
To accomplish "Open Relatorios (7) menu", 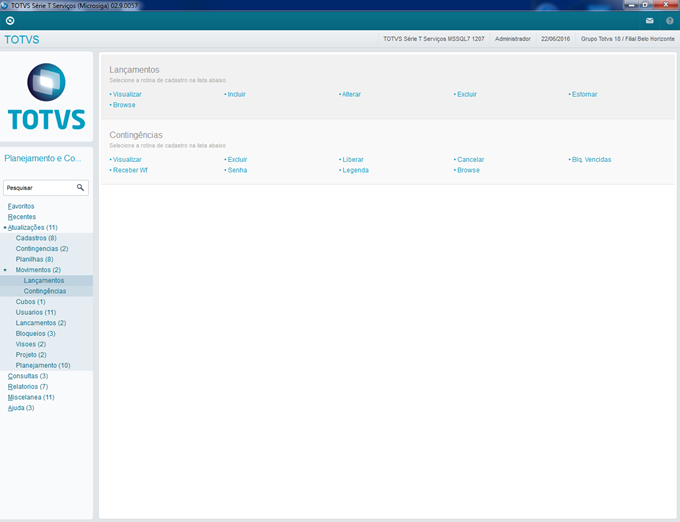I will 28,387.
